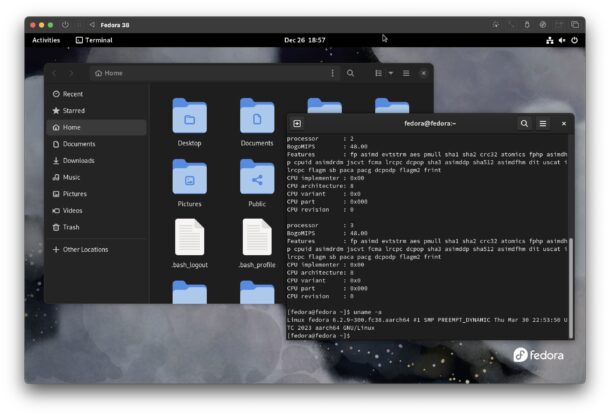The image size is (610, 416).
Task: Search in terminal using magnifier icon
Action: click(524, 123)
